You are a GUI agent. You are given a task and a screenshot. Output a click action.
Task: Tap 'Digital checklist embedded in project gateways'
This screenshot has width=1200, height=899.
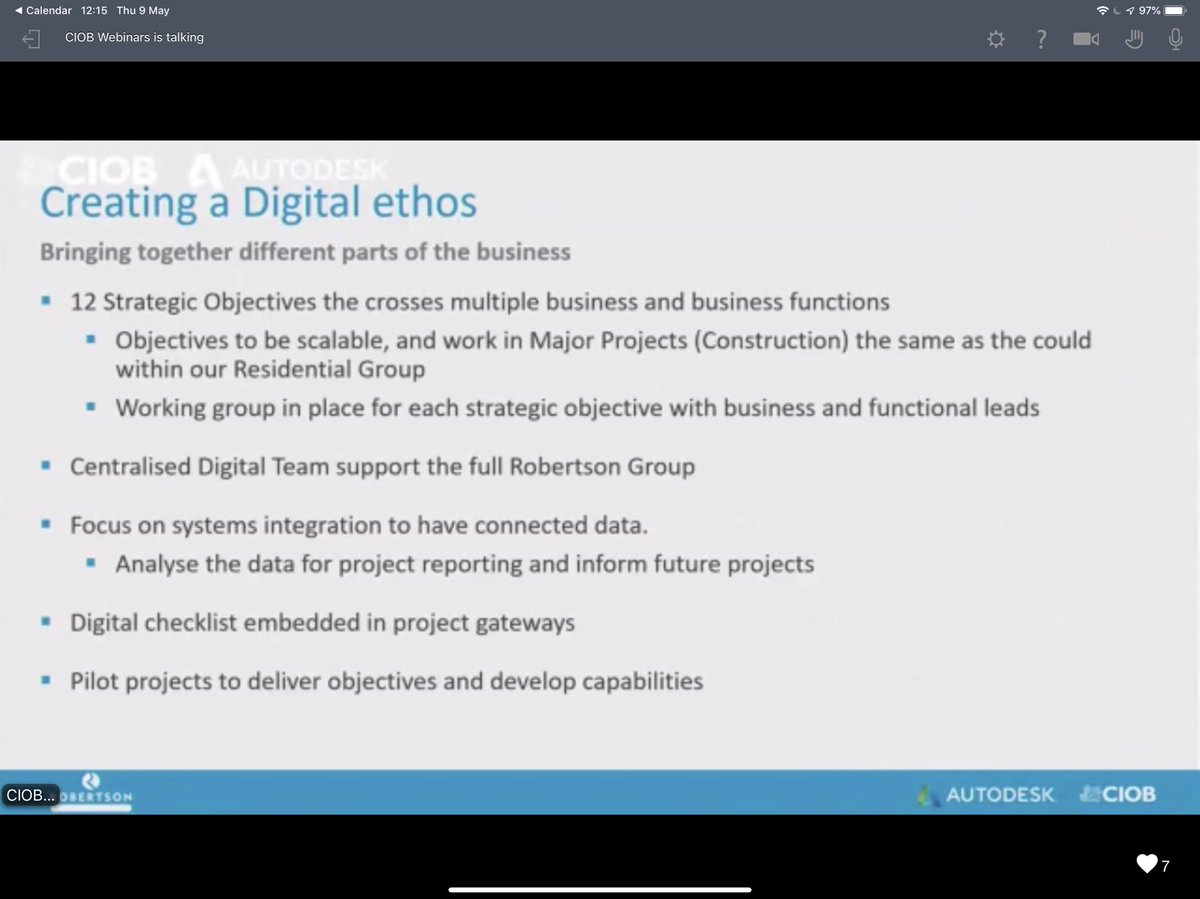pos(322,623)
